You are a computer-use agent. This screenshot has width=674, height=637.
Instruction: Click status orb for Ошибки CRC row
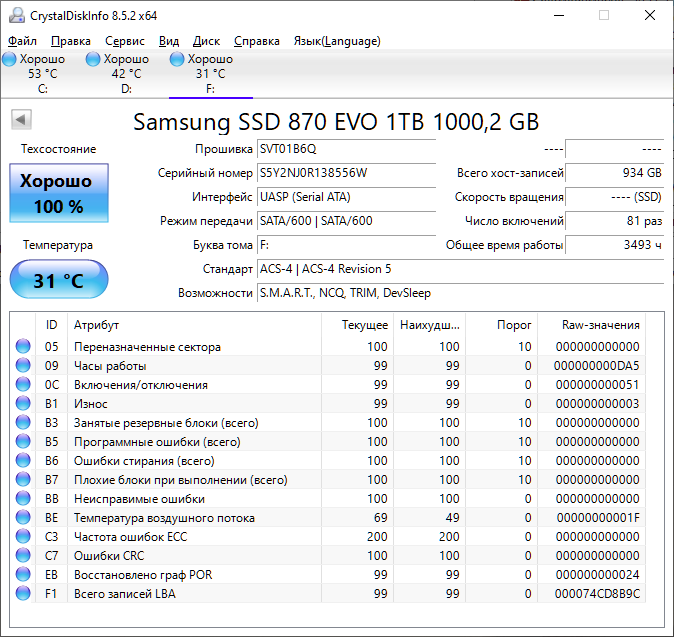(x=23, y=555)
